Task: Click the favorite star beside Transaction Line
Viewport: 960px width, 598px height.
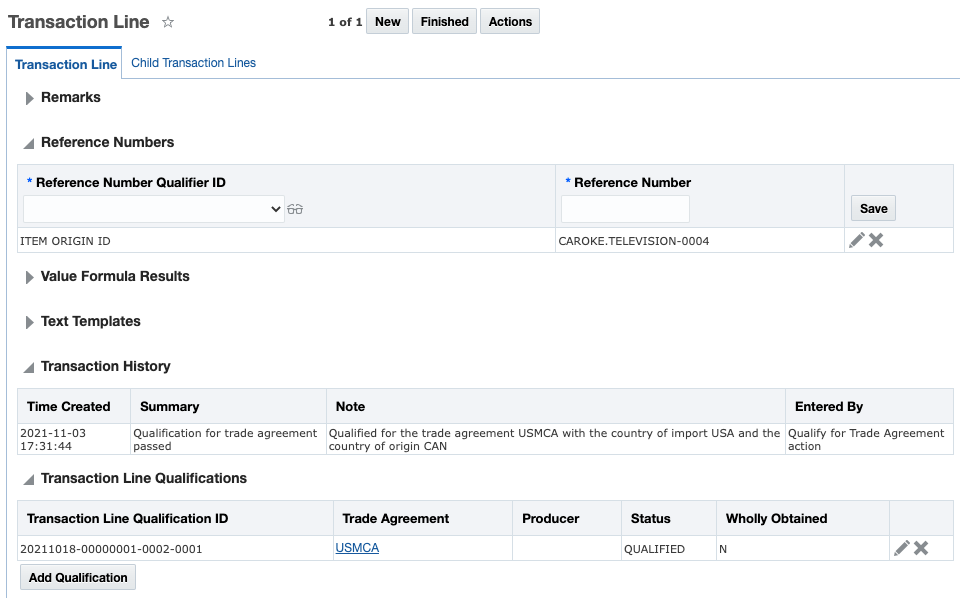Action: pos(168,22)
